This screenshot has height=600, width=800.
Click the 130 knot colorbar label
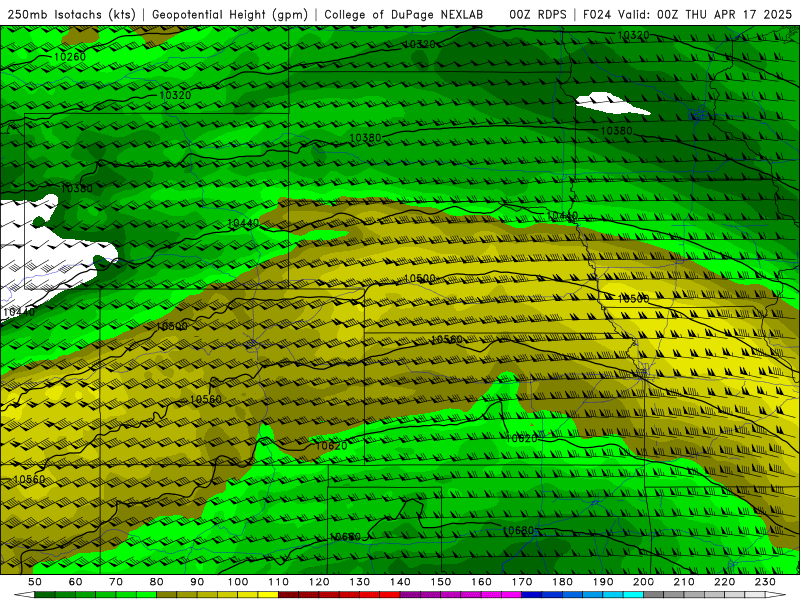pyautogui.click(x=360, y=582)
